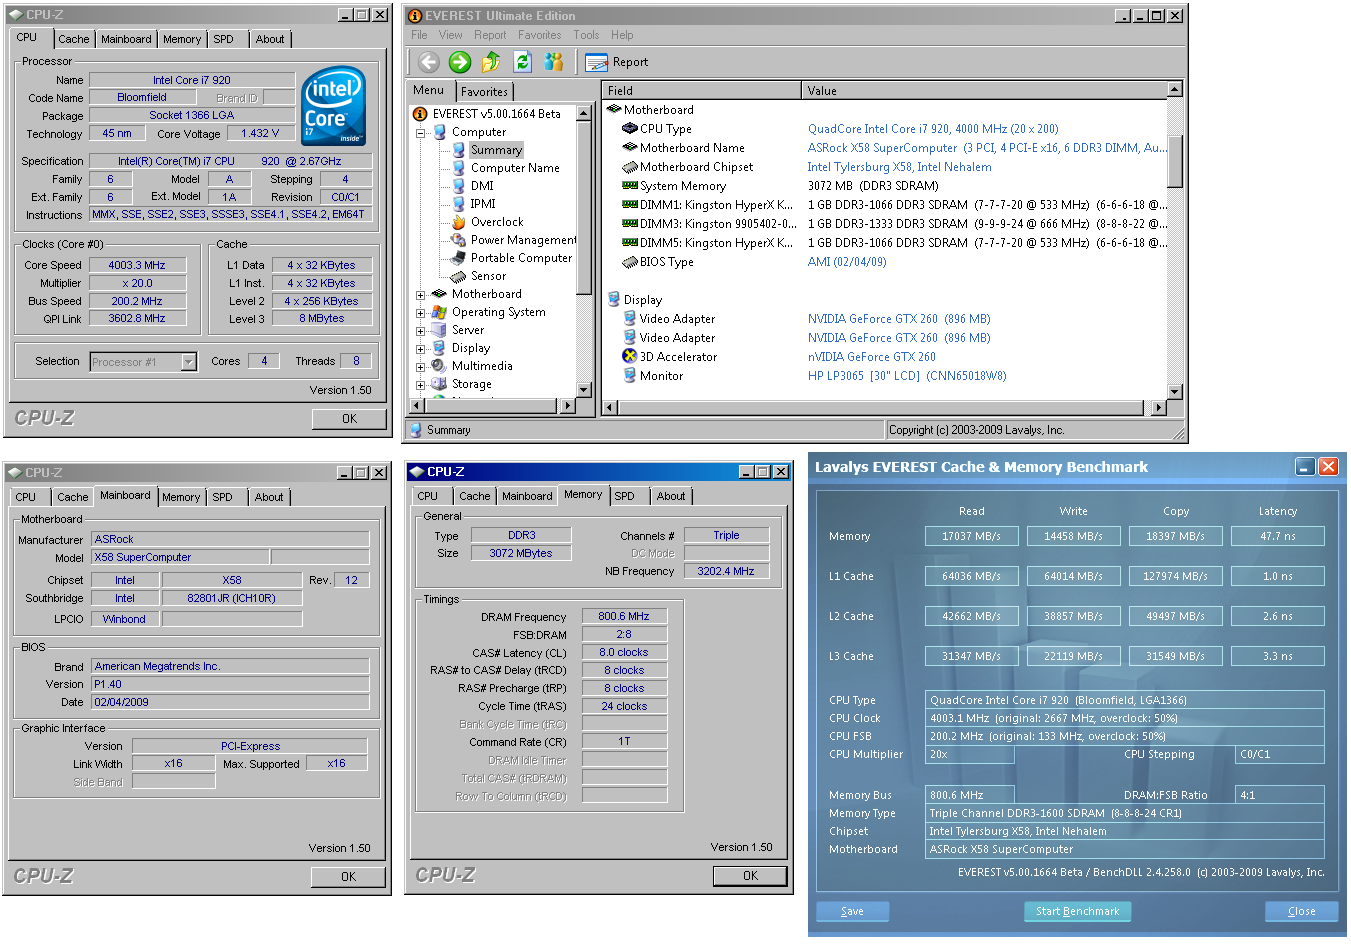
Task: Click the Intel Core i7 logo in CPU-Z
Action: [334, 106]
